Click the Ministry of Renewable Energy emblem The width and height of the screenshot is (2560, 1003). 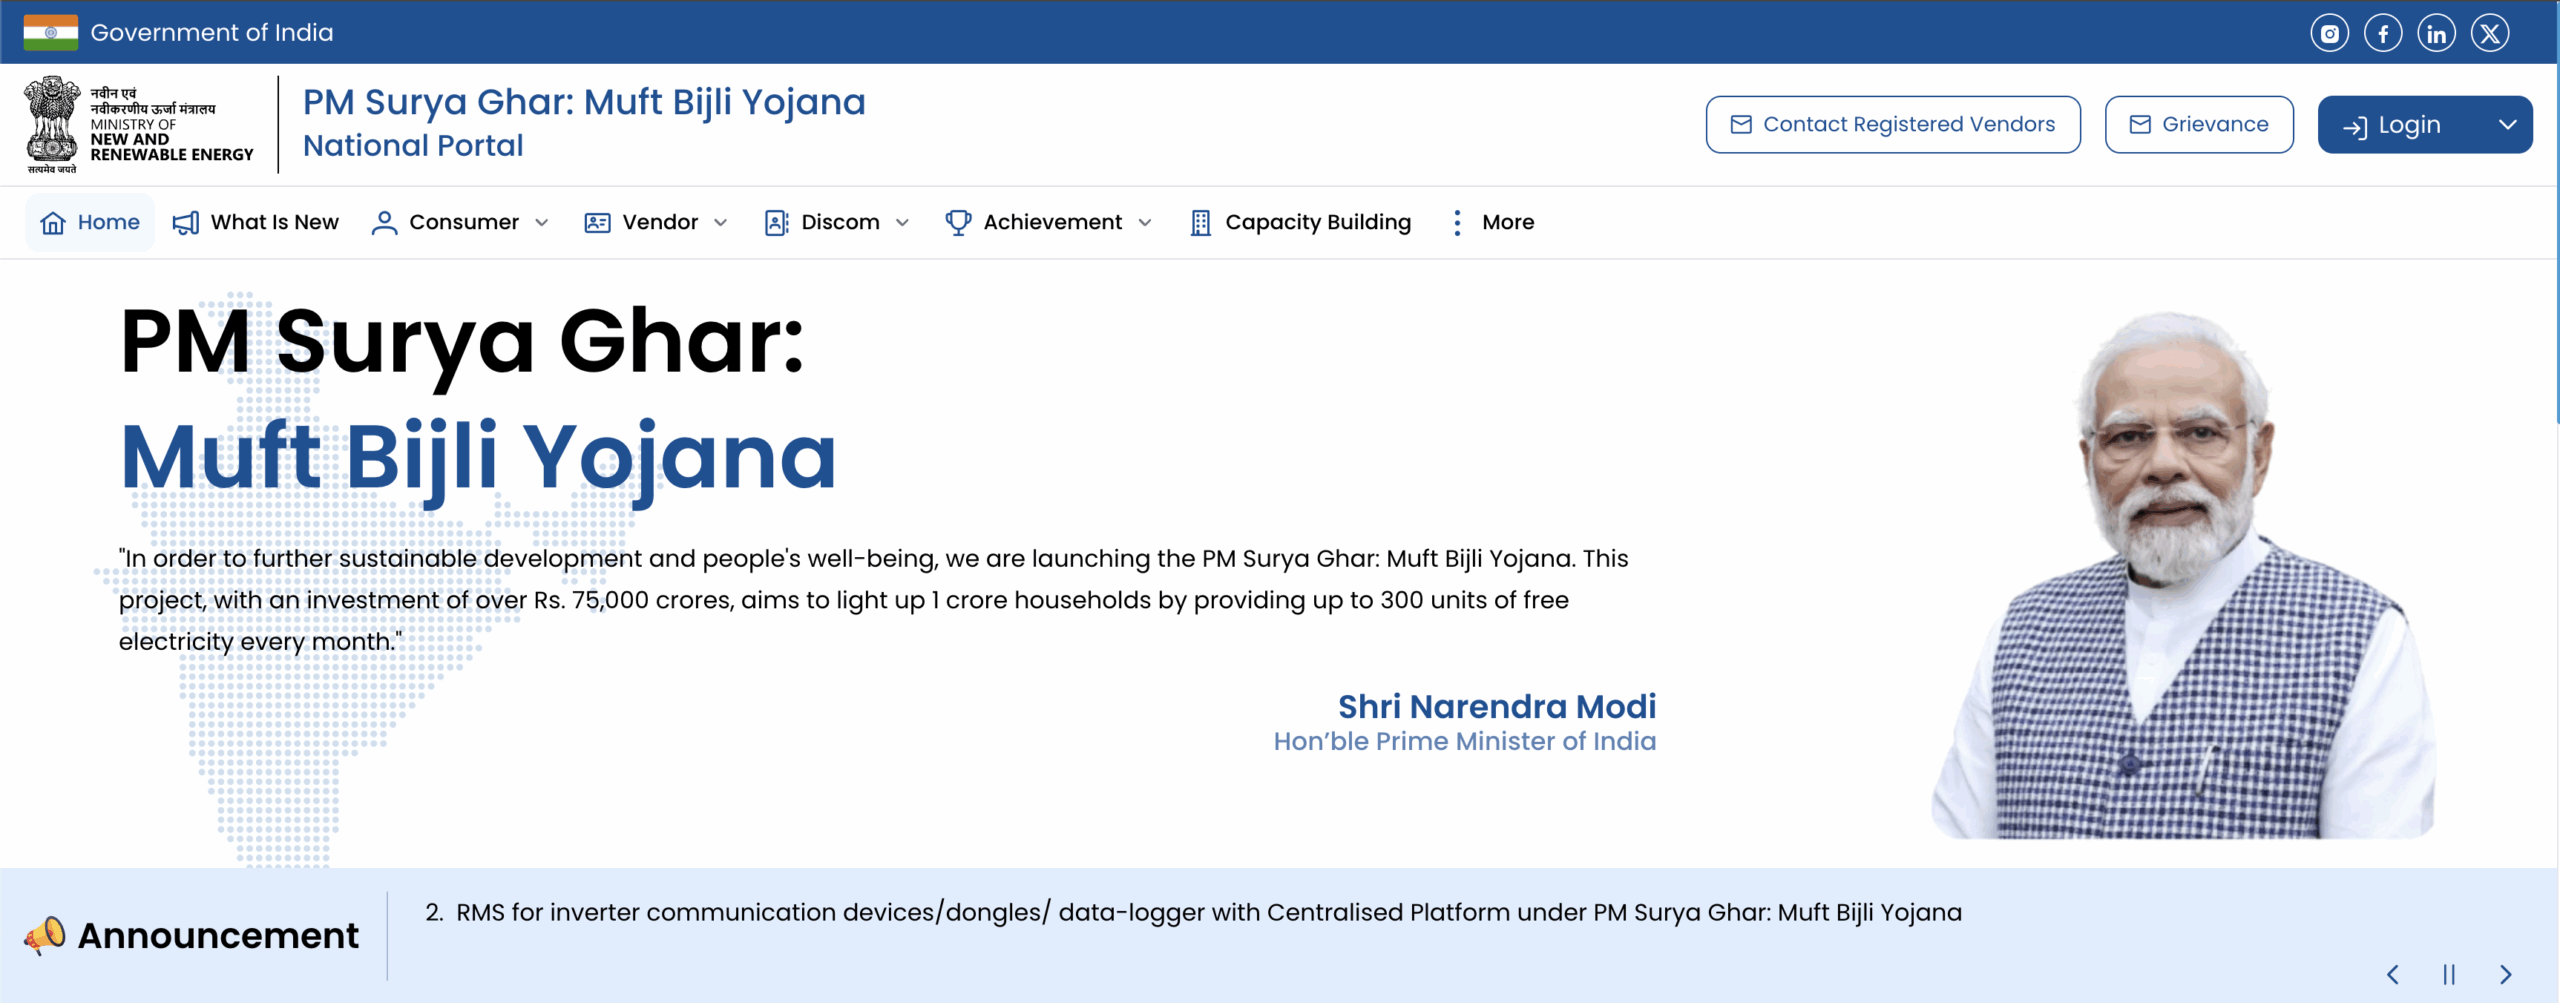click(x=52, y=124)
